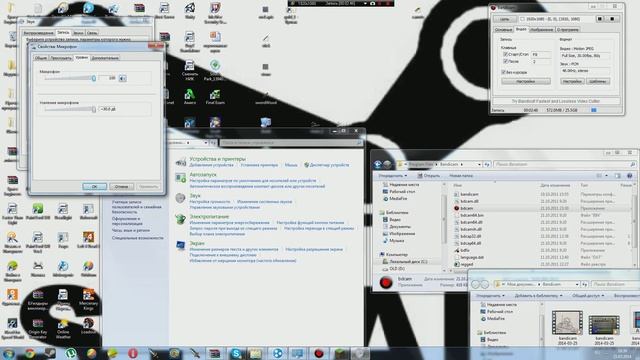The height and width of the screenshot is (360, 640).
Task: Move the Microphone level slider handle
Action: click(x=93, y=78)
